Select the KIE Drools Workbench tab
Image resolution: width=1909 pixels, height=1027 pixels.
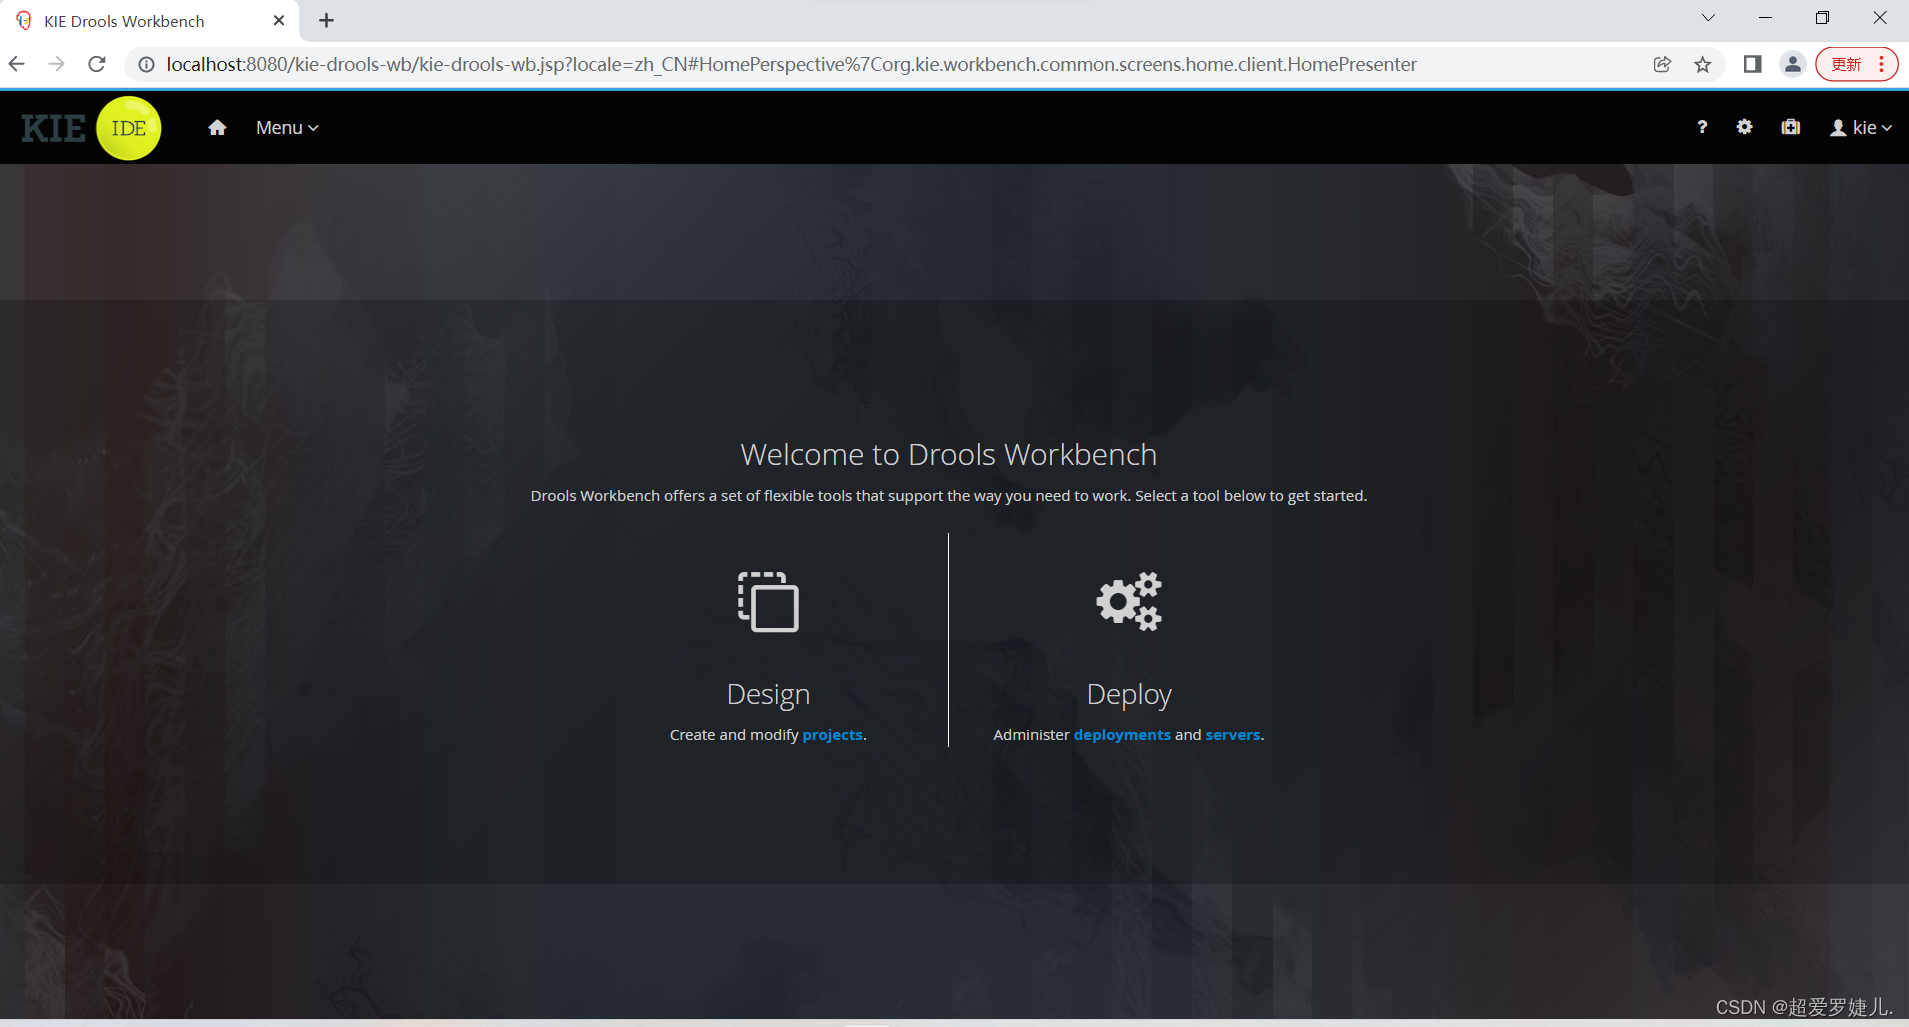150,21
